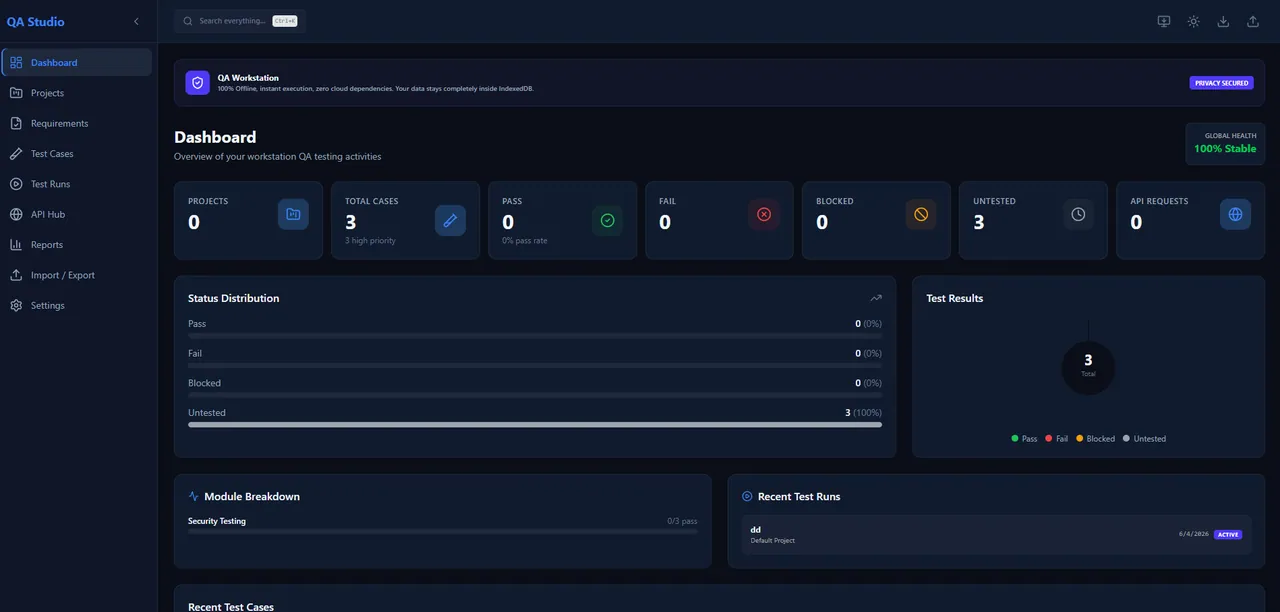Open Requirements in the sidebar
This screenshot has height=612, width=1280.
tap(77, 123)
